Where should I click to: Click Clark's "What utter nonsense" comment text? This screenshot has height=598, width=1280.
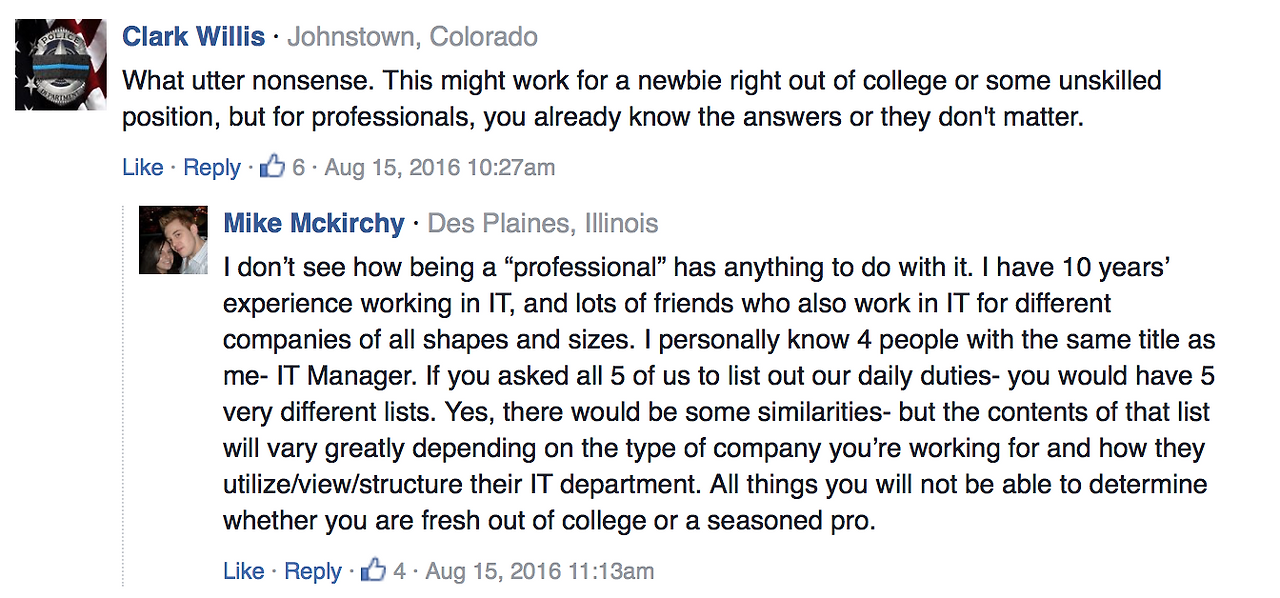[x=641, y=99]
